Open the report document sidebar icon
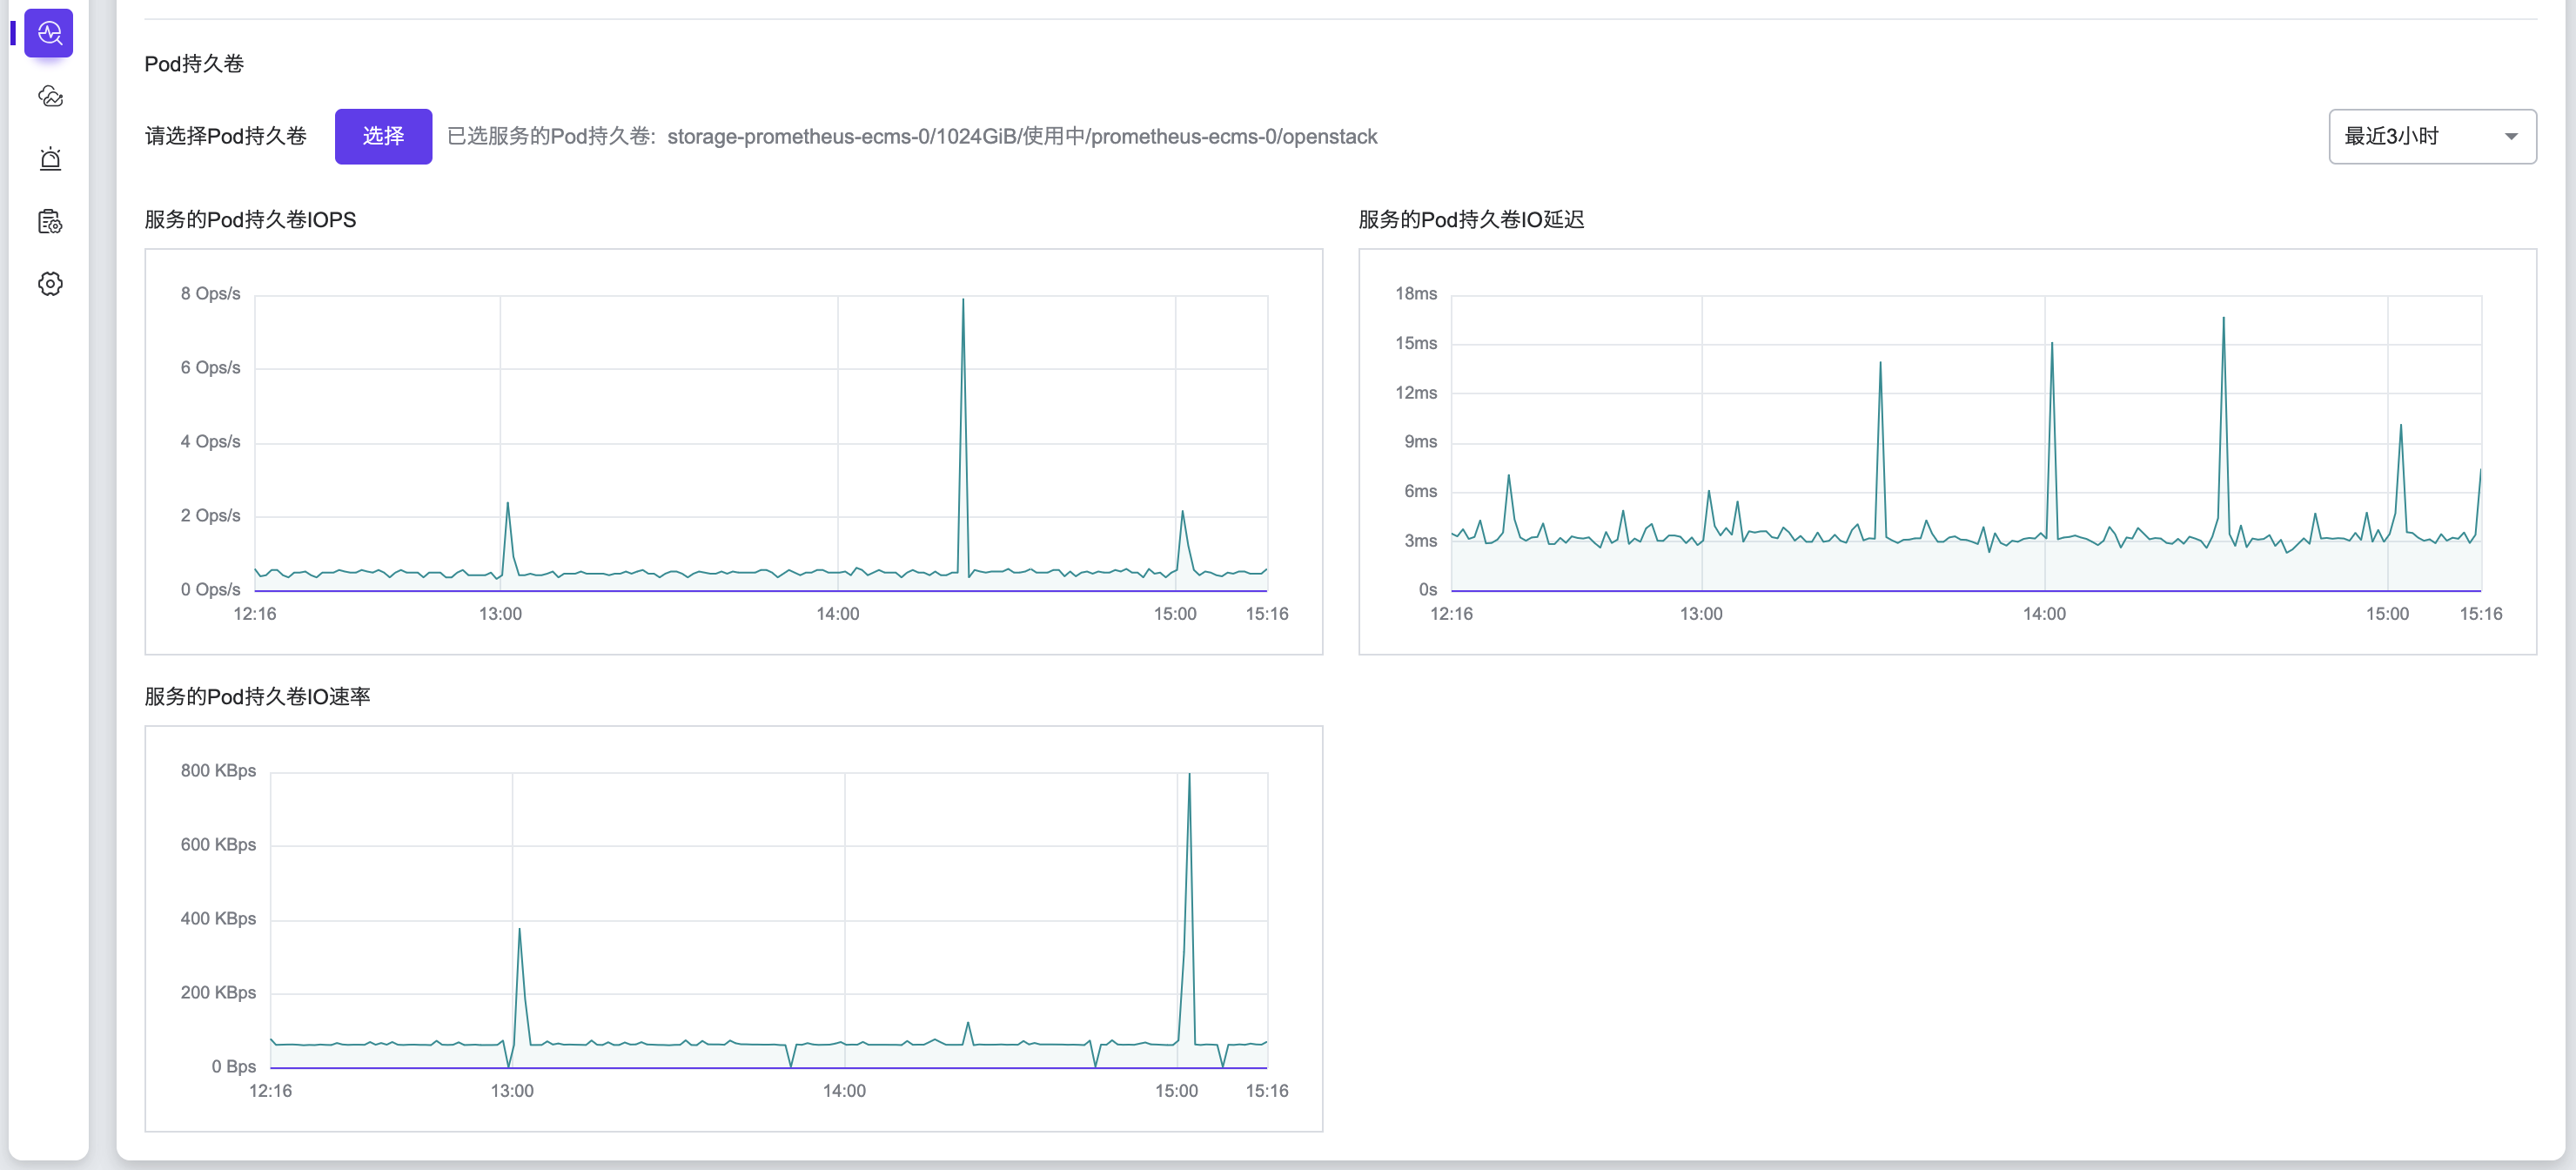 coord(50,221)
